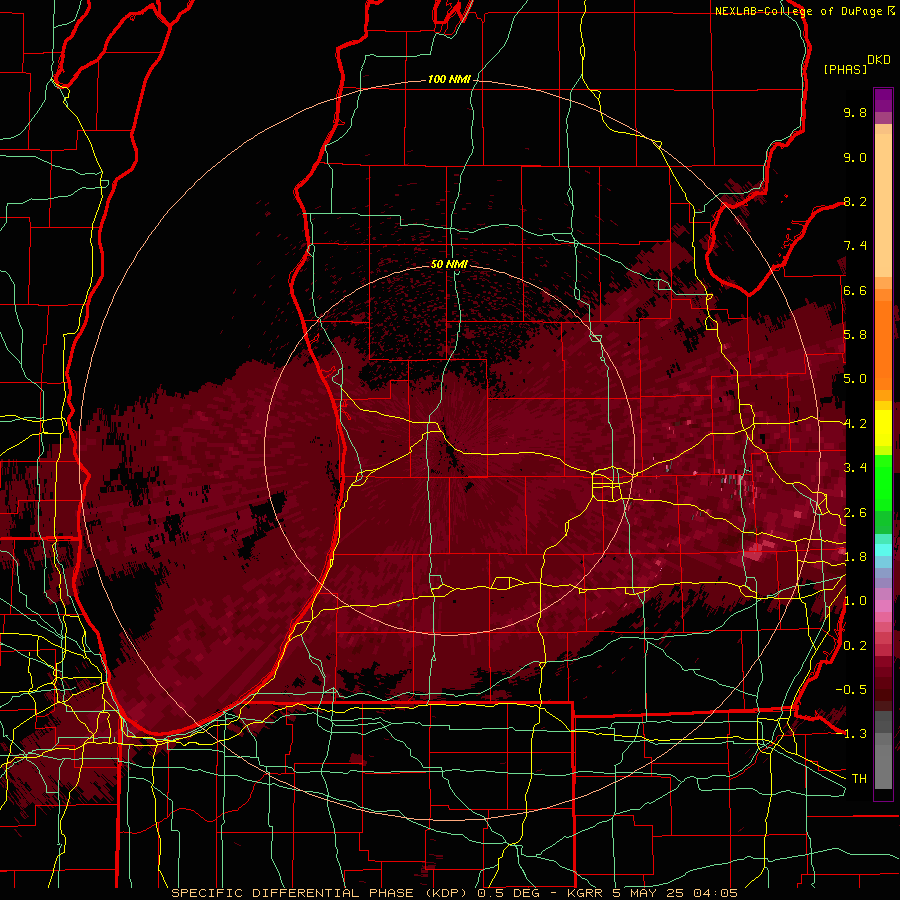The image size is (900, 900).
Task: Click the 3.4 legend value
Action: click(855, 468)
